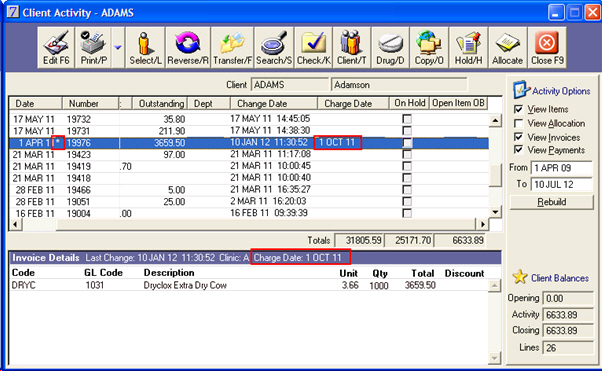The height and width of the screenshot is (371, 602).
Task: Click the Edit F6 toolbar icon
Action: click(x=56, y=48)
